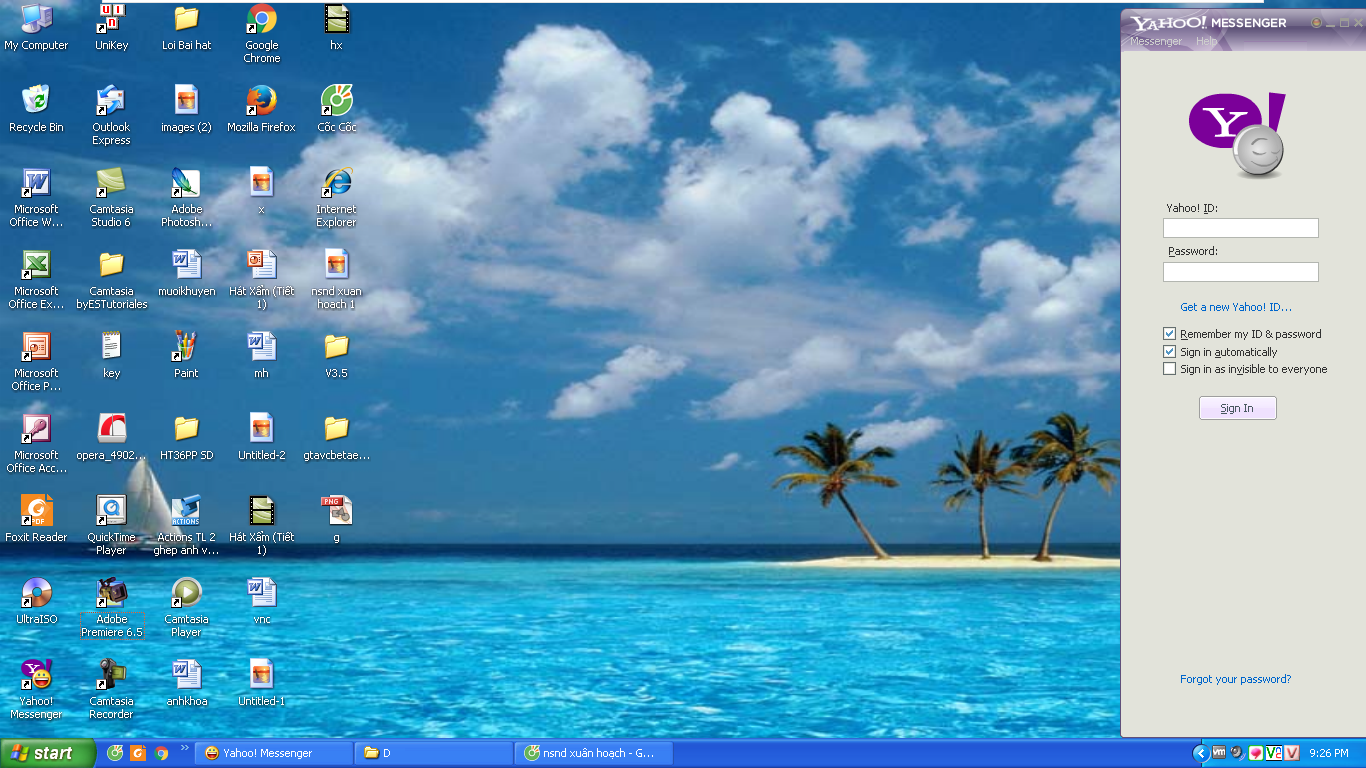Uncheck Remember my ID & password

pyautogui.click(x=1169, y=334)
